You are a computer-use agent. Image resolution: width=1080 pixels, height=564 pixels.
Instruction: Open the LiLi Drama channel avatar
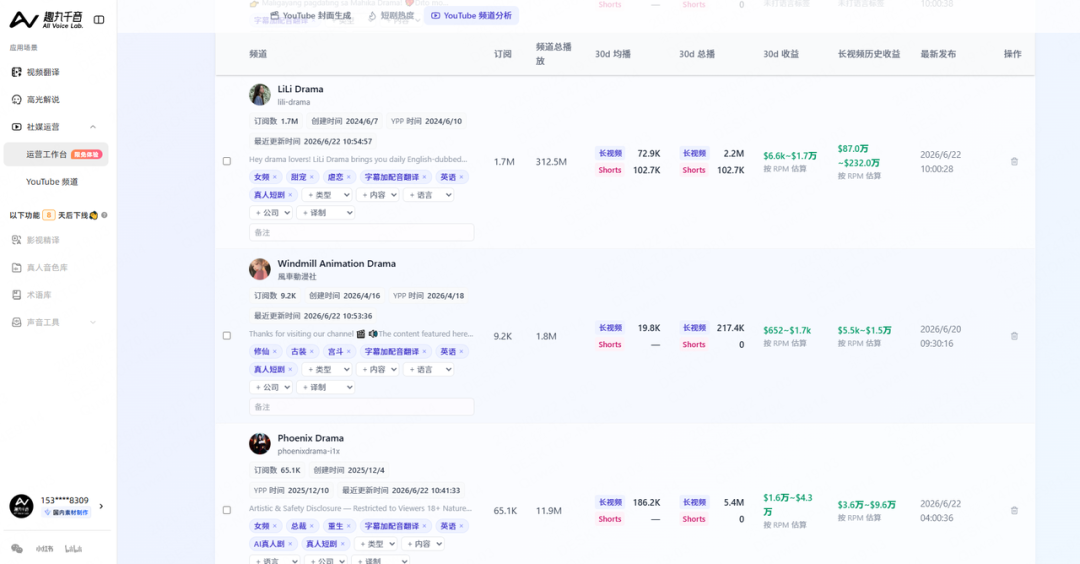tap(260, 95)
